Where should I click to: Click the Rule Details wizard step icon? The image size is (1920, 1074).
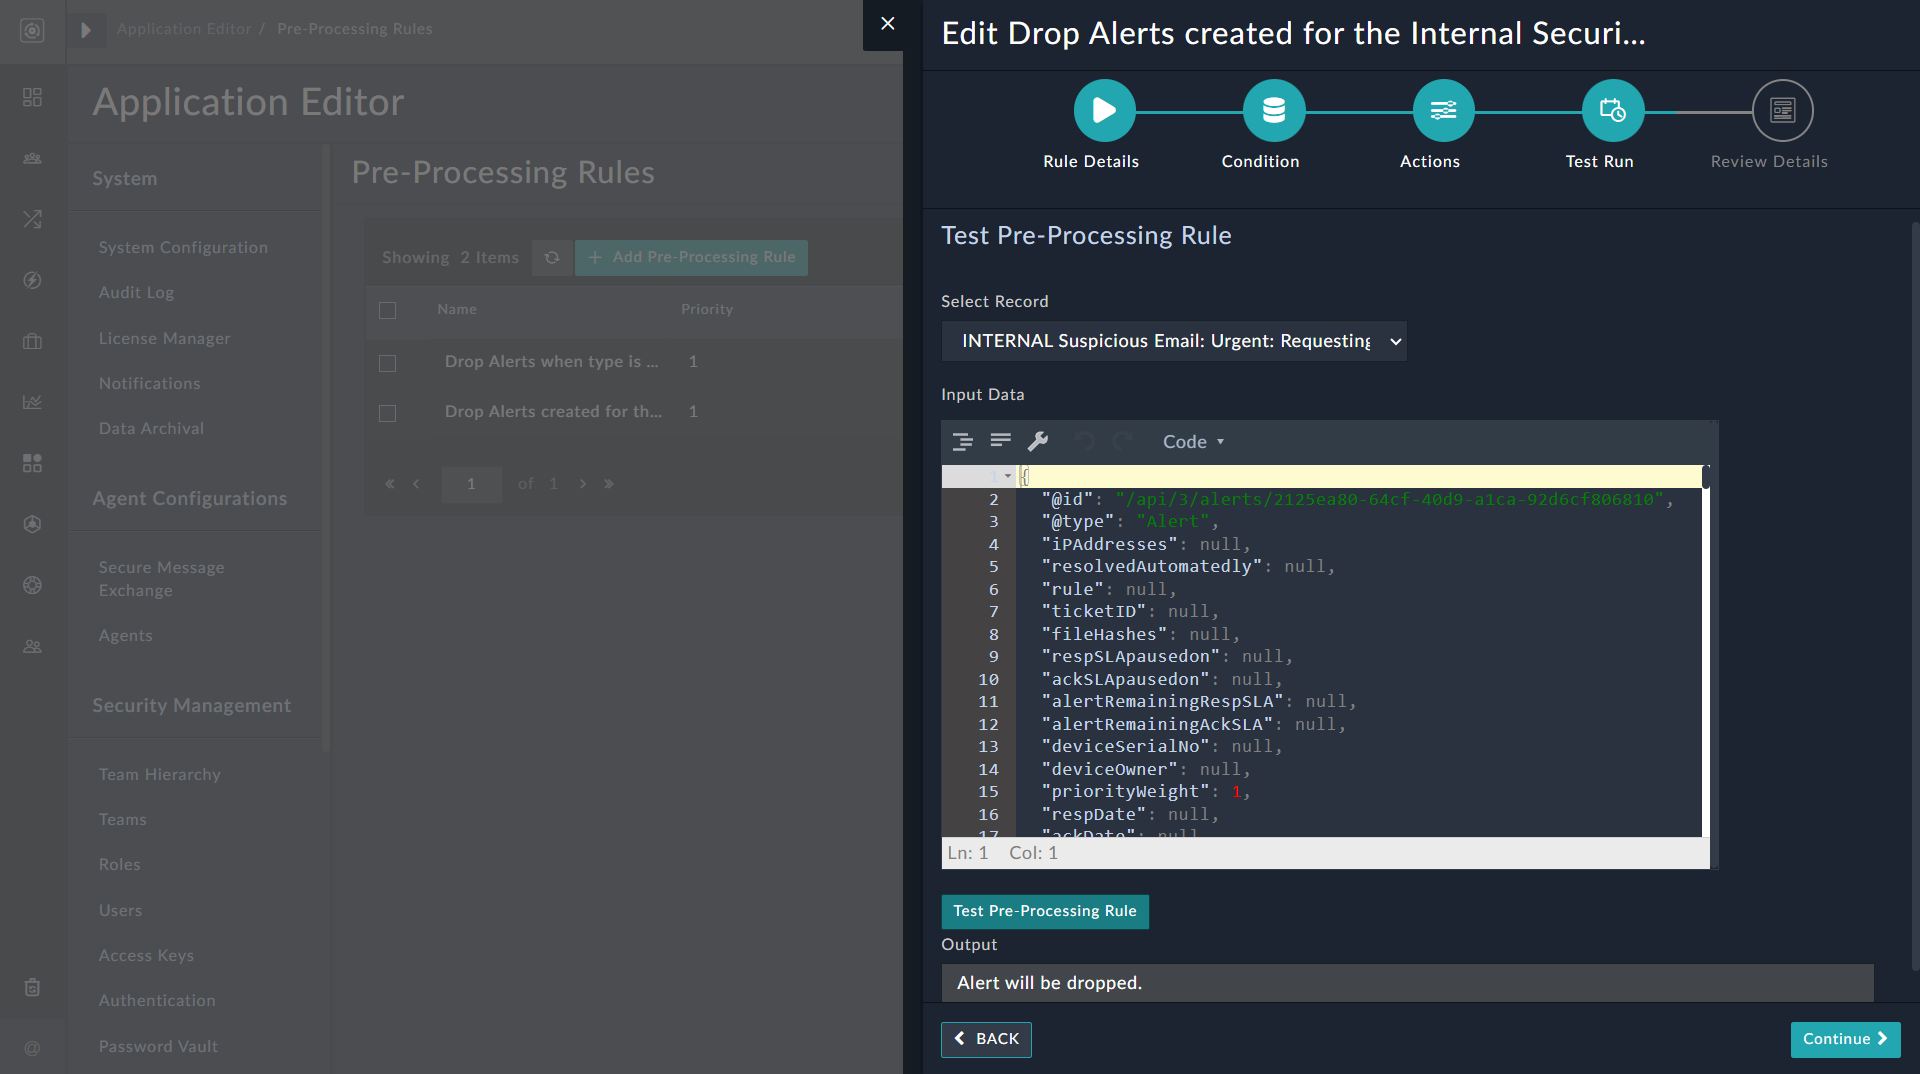1104,110
